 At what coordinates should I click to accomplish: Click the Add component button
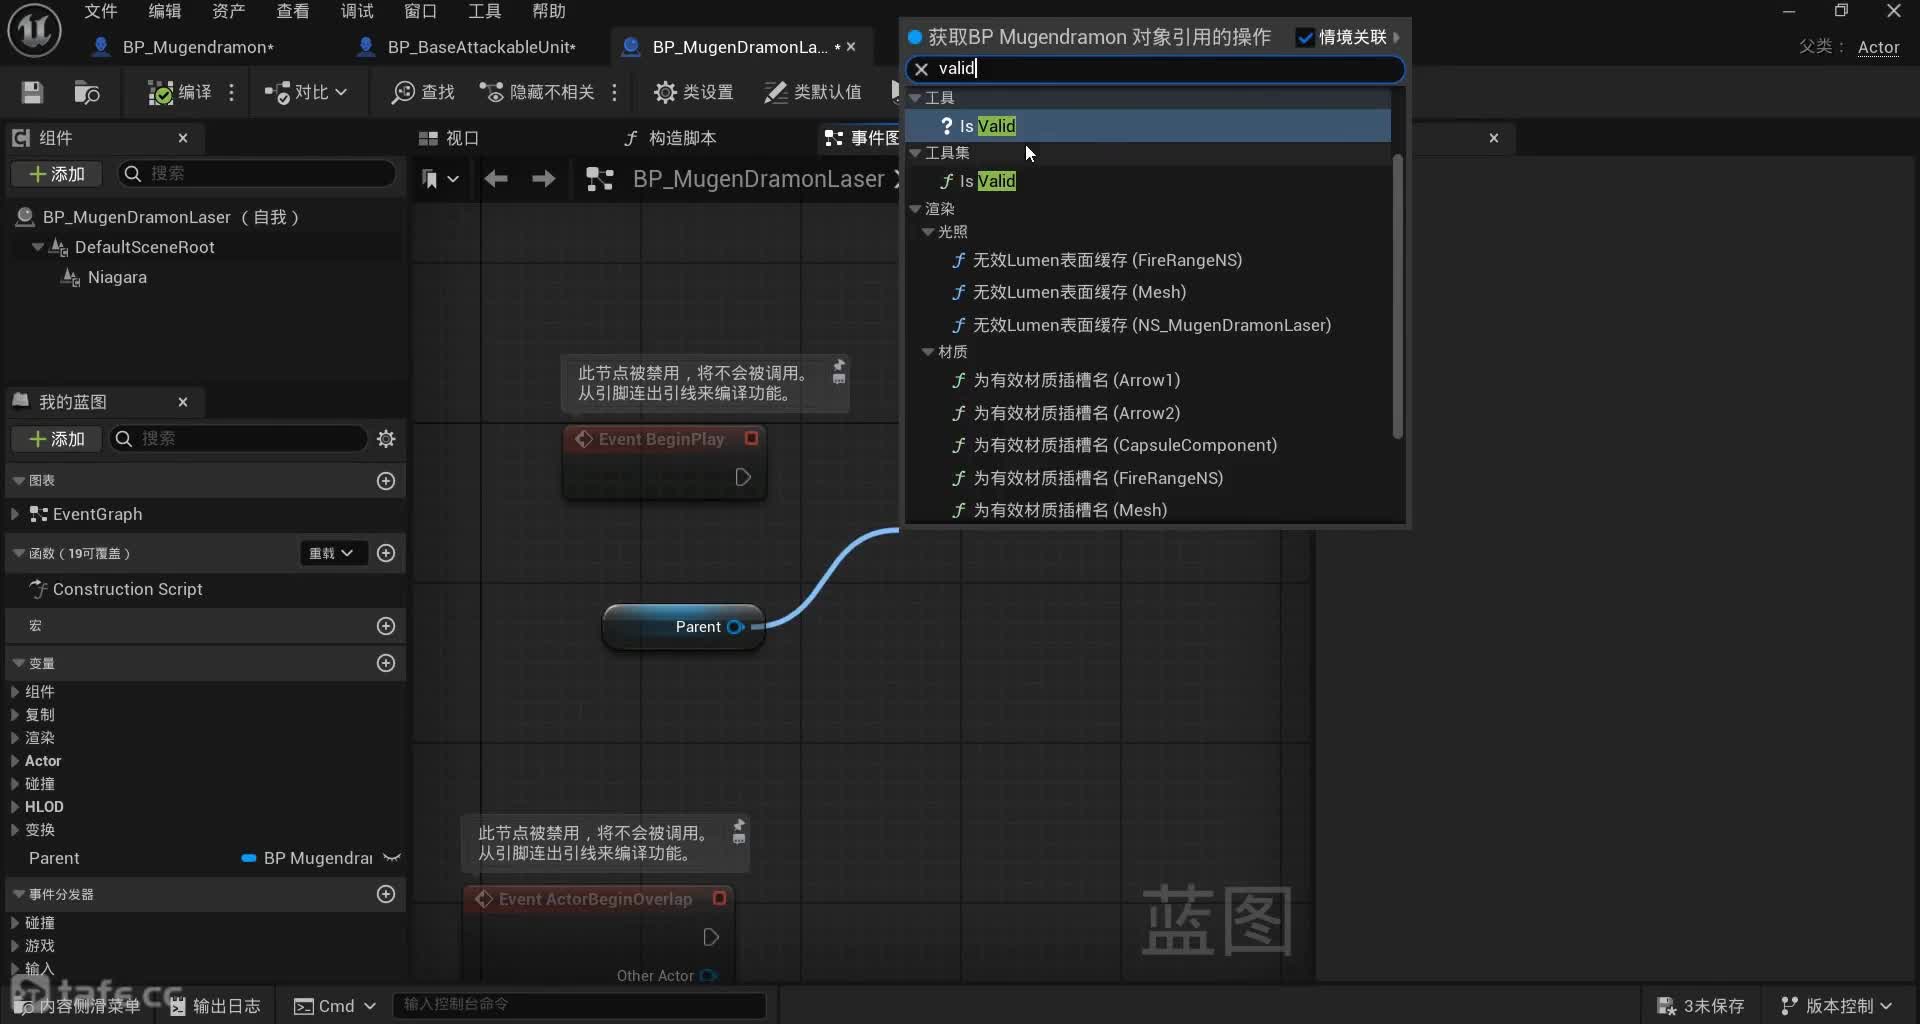coord(57,174)
